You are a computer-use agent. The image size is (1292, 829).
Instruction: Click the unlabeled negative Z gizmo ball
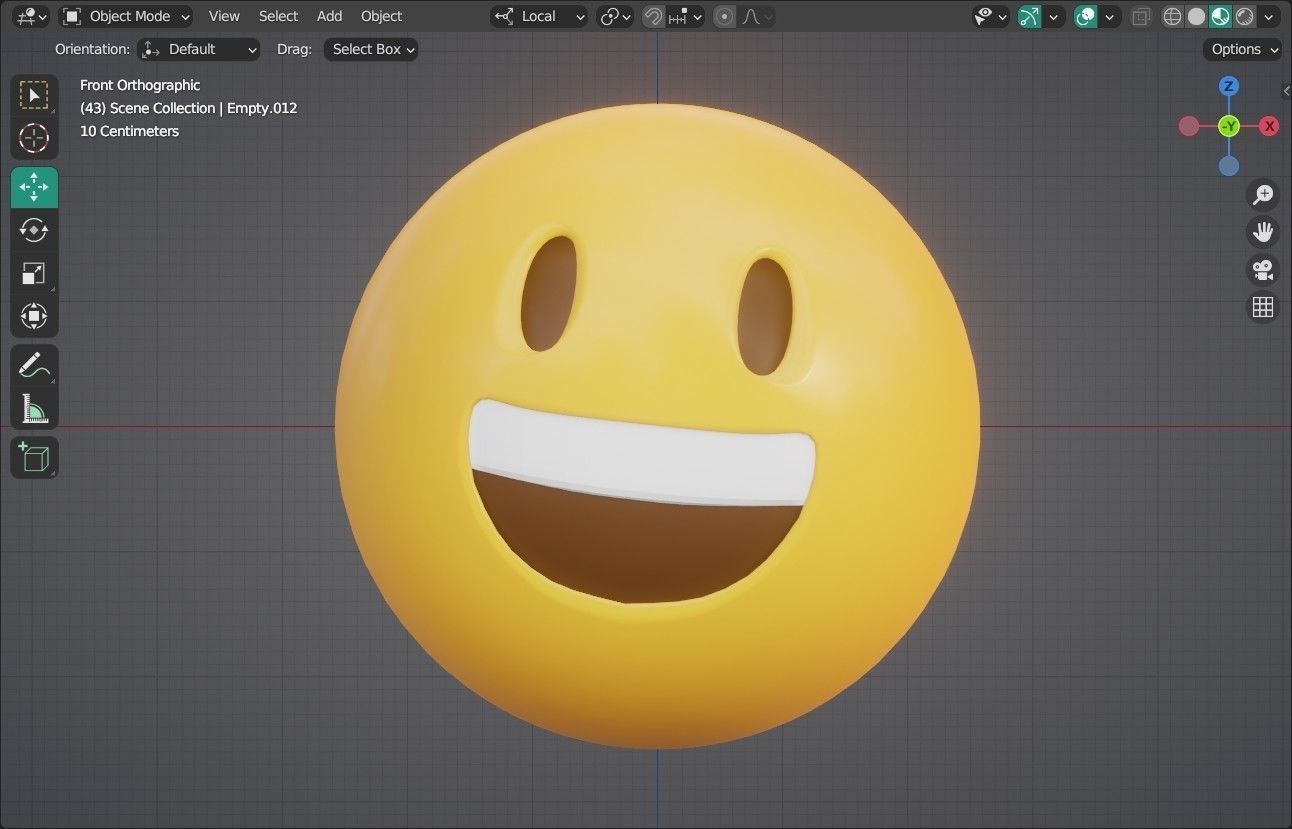pyautogui.click(x=1229, y=166)
